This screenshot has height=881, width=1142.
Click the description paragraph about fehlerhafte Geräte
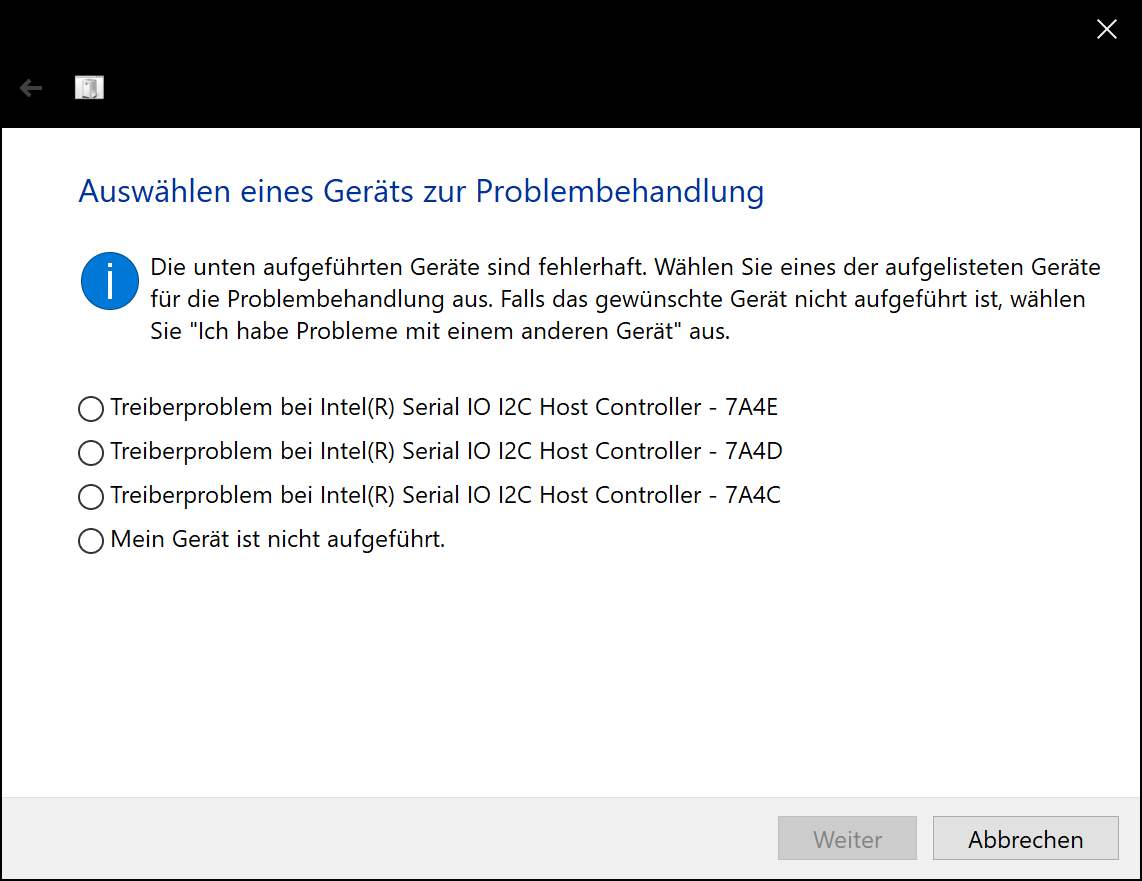(625, 299)
